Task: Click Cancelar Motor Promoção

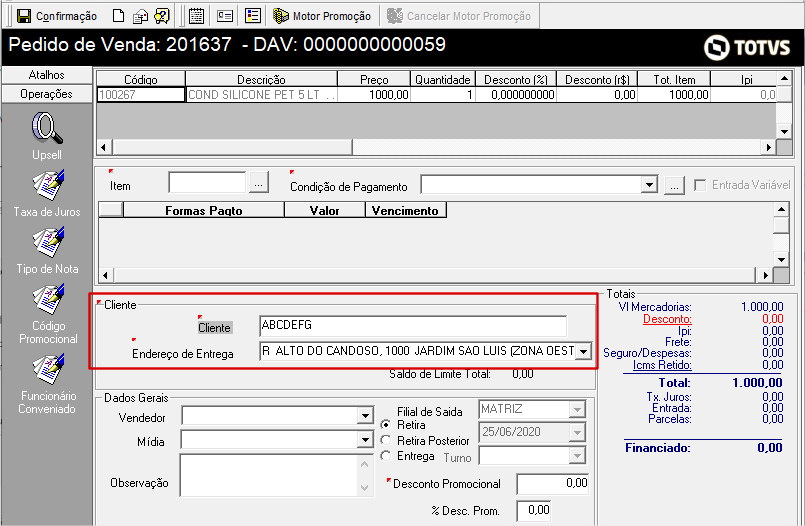Action: click(459, 16)
